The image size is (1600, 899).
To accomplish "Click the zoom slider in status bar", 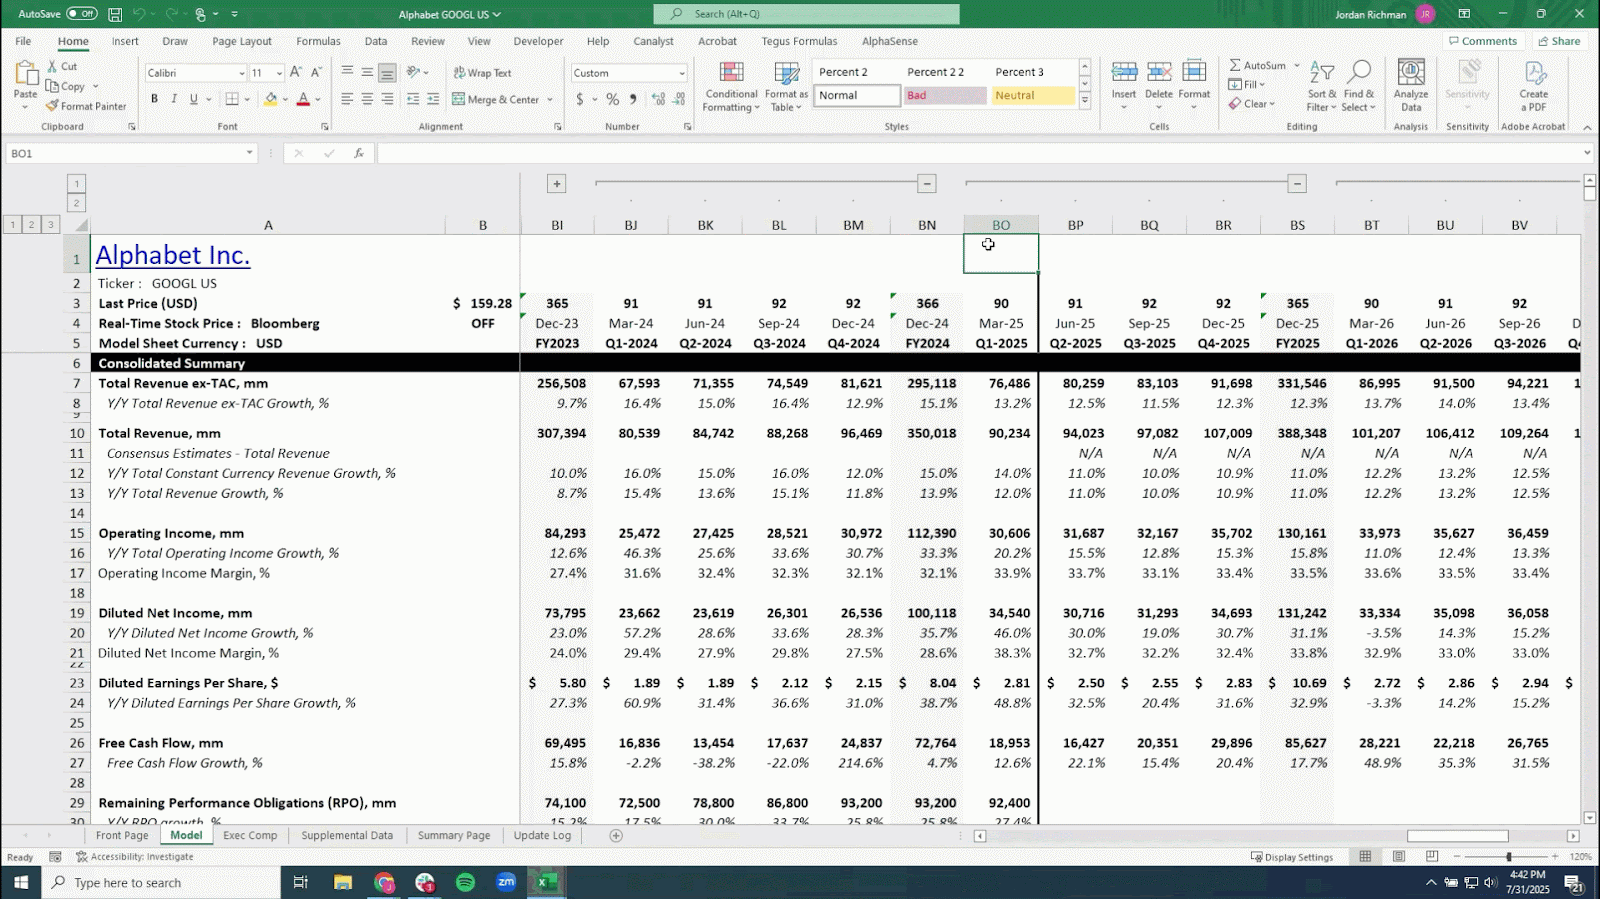I will [x=1508, y=857].
